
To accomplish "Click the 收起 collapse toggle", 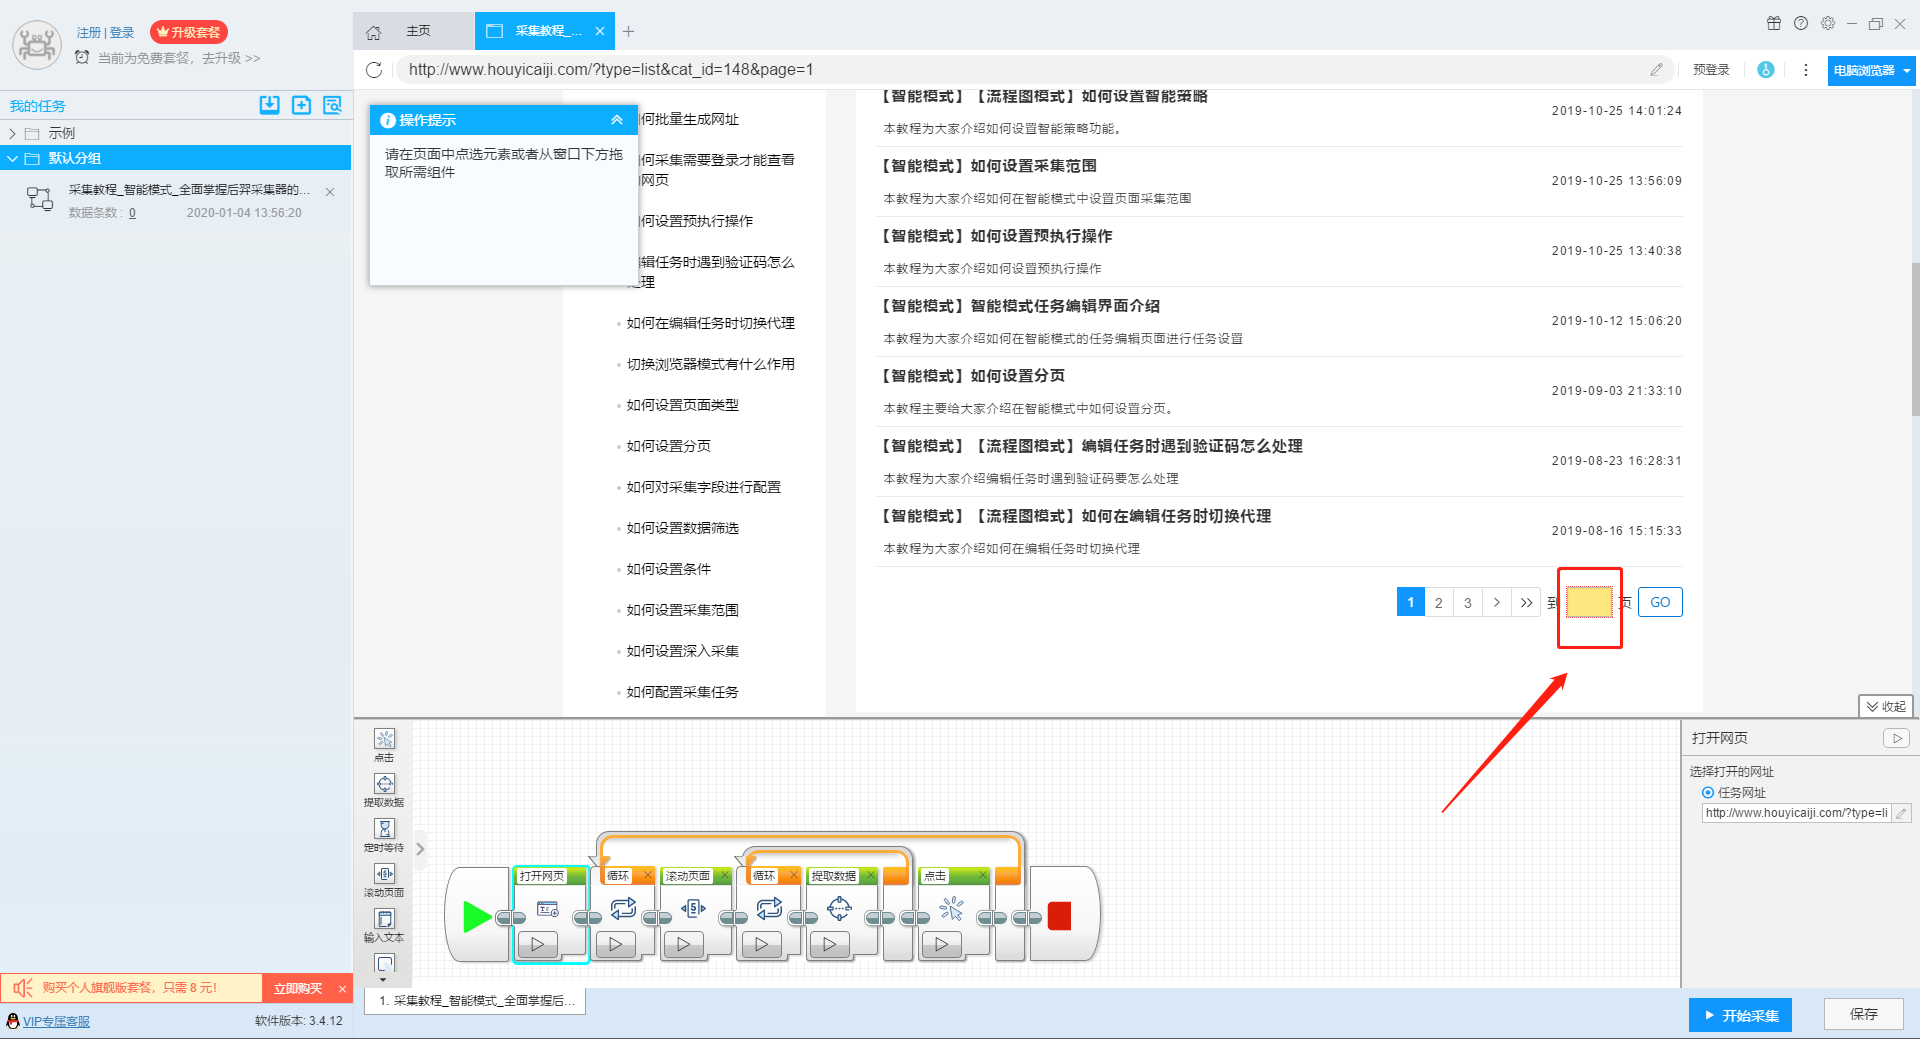I will point(1886,706).
